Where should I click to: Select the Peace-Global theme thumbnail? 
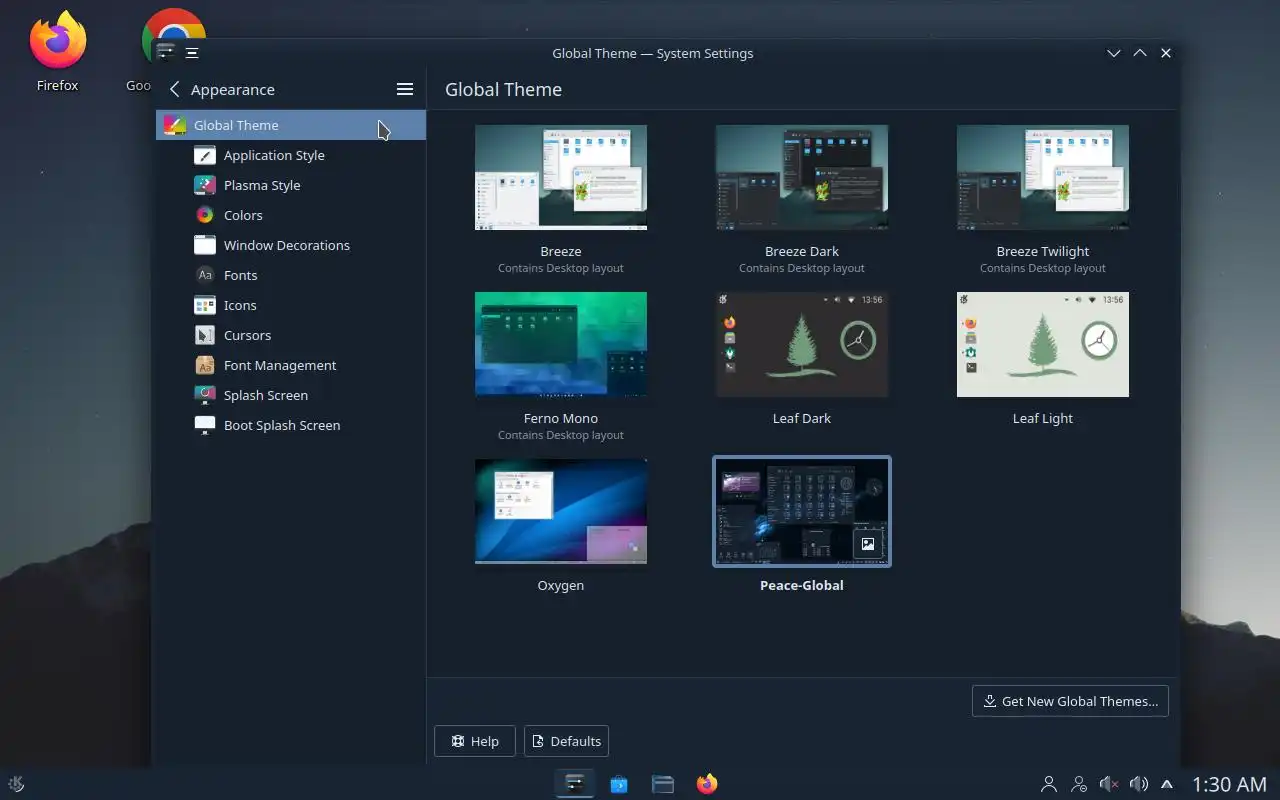pos(802,511)
